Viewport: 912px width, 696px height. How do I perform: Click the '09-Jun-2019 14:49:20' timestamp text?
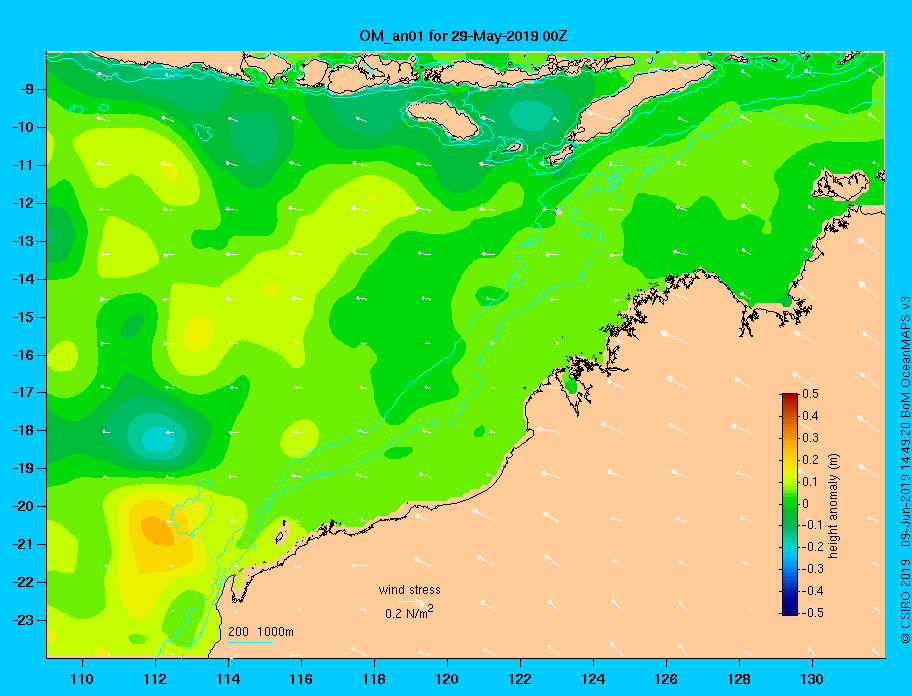pyautogui.click(x=905, y=483)
